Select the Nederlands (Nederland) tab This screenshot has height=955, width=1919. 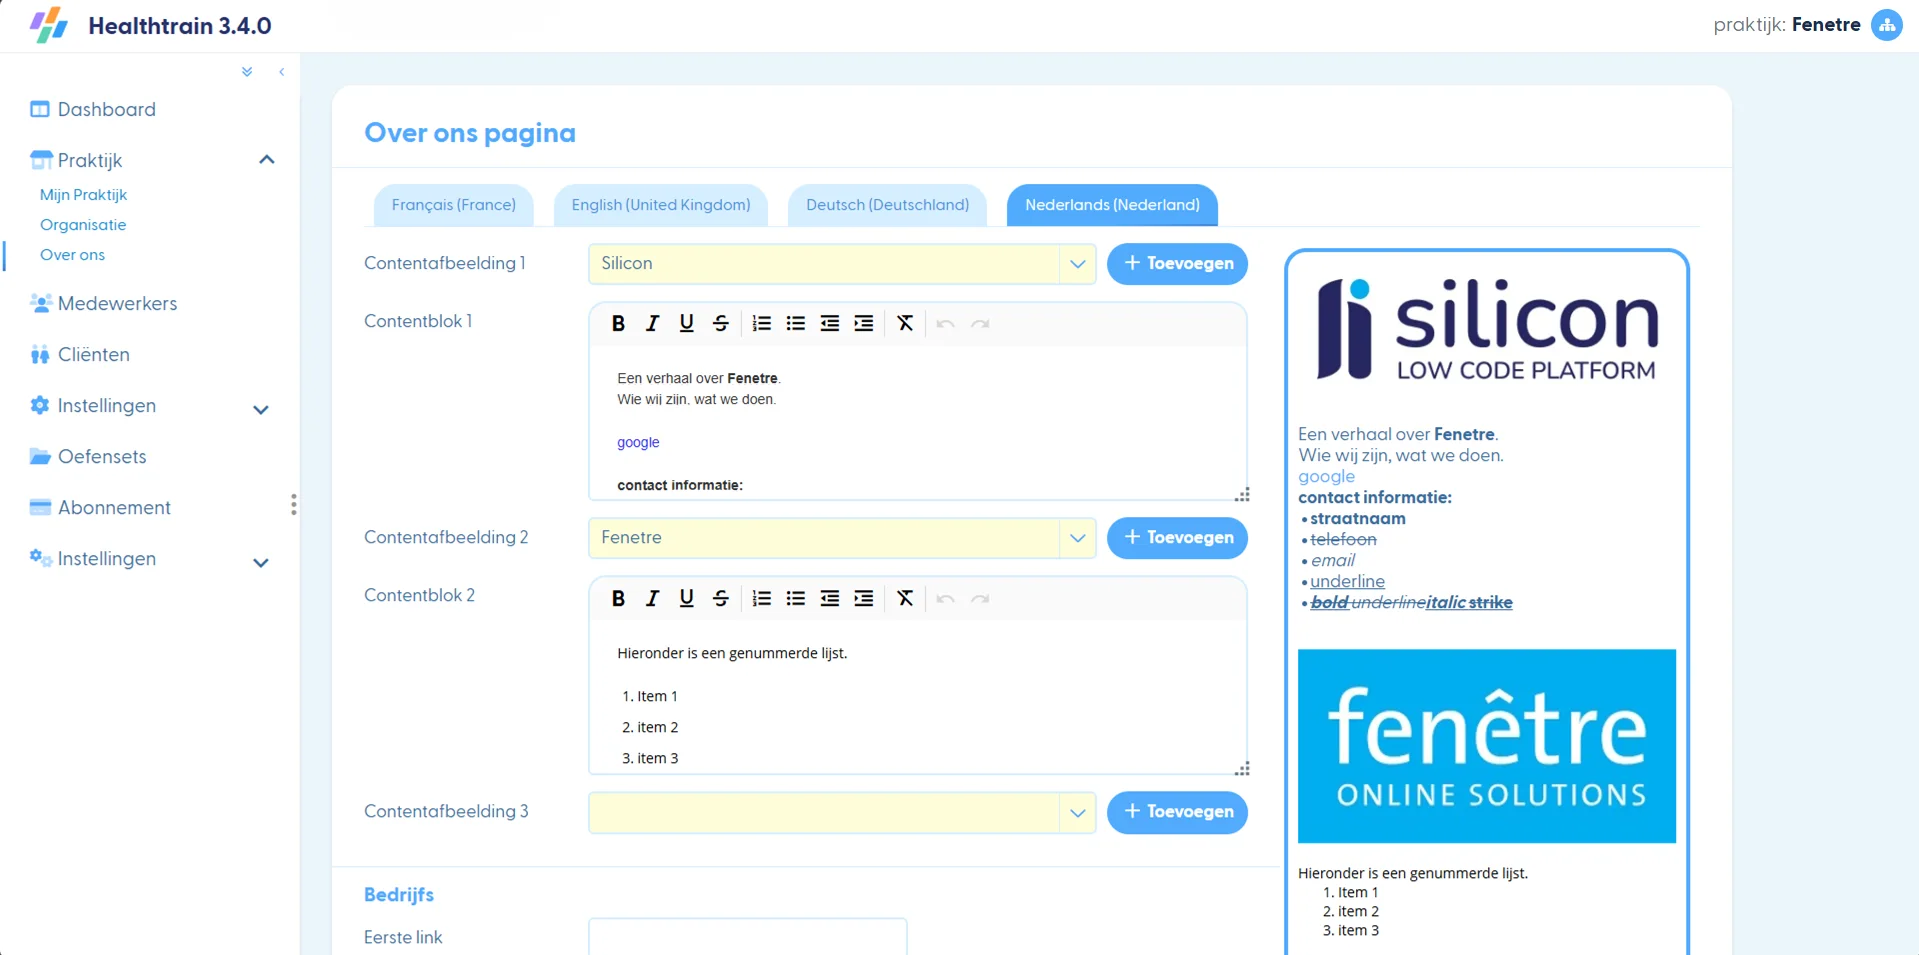(1112, 205)
